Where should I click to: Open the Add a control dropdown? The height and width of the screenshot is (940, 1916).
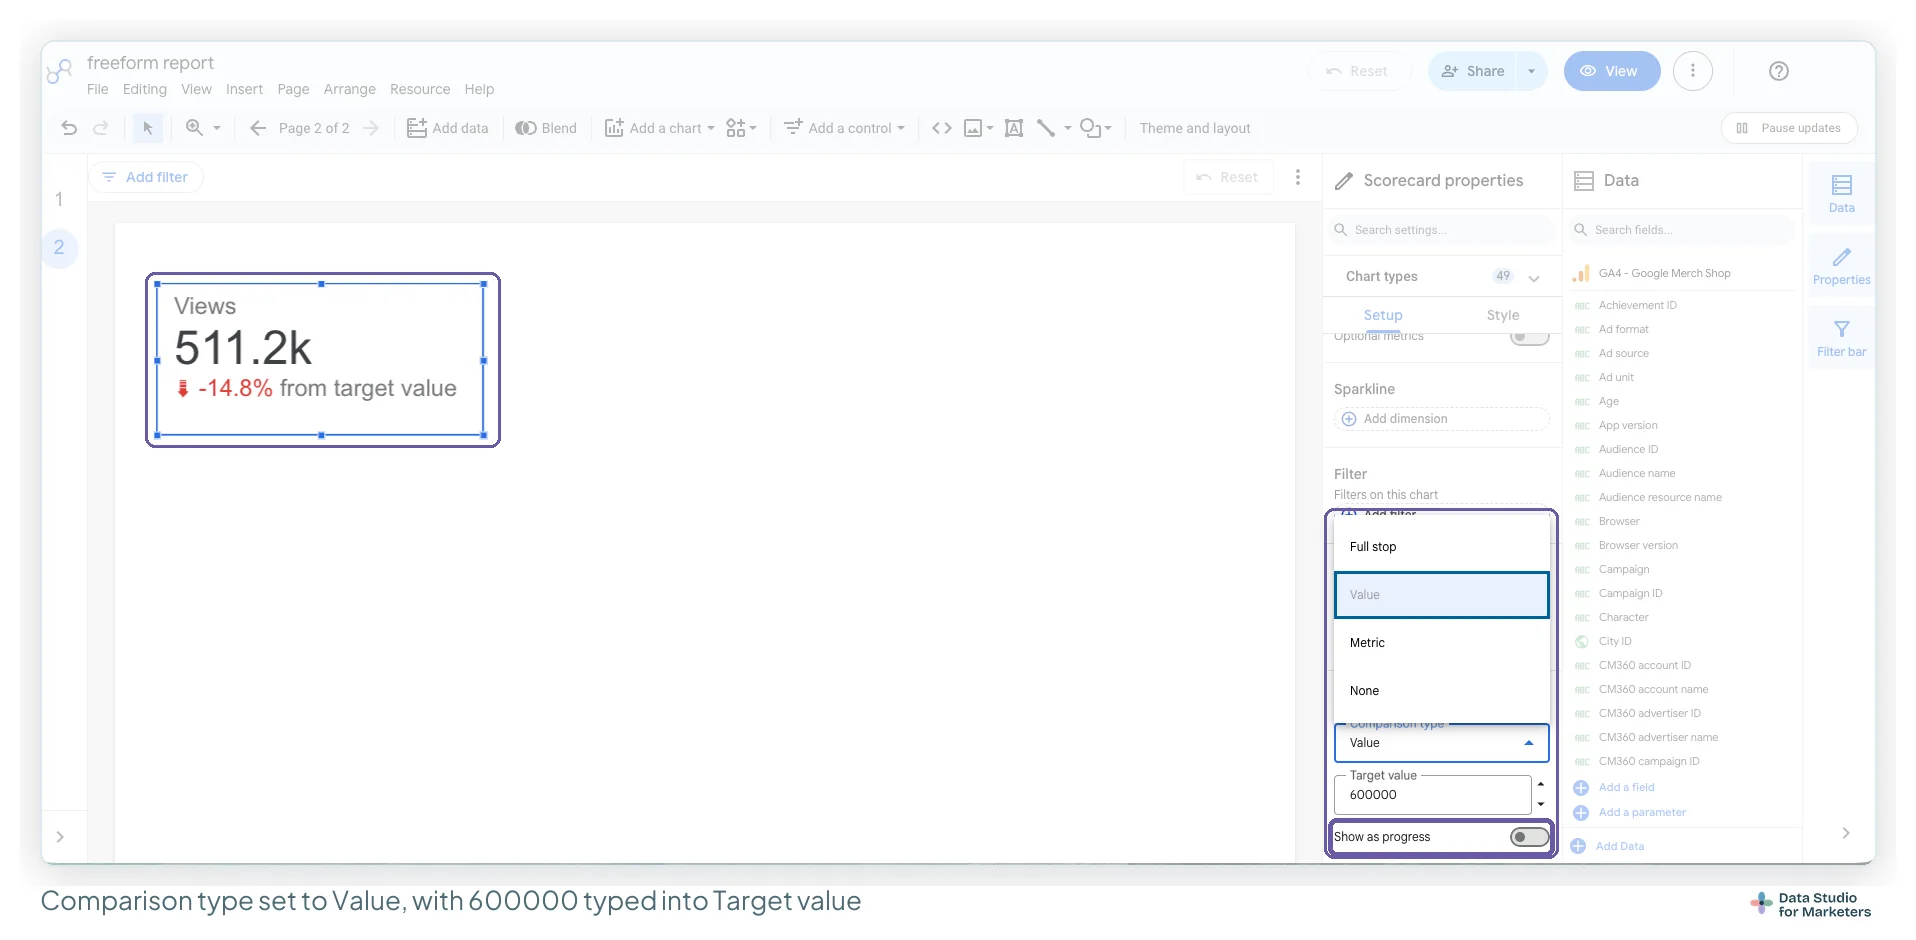pyautogui.click(x=845, y=128)
